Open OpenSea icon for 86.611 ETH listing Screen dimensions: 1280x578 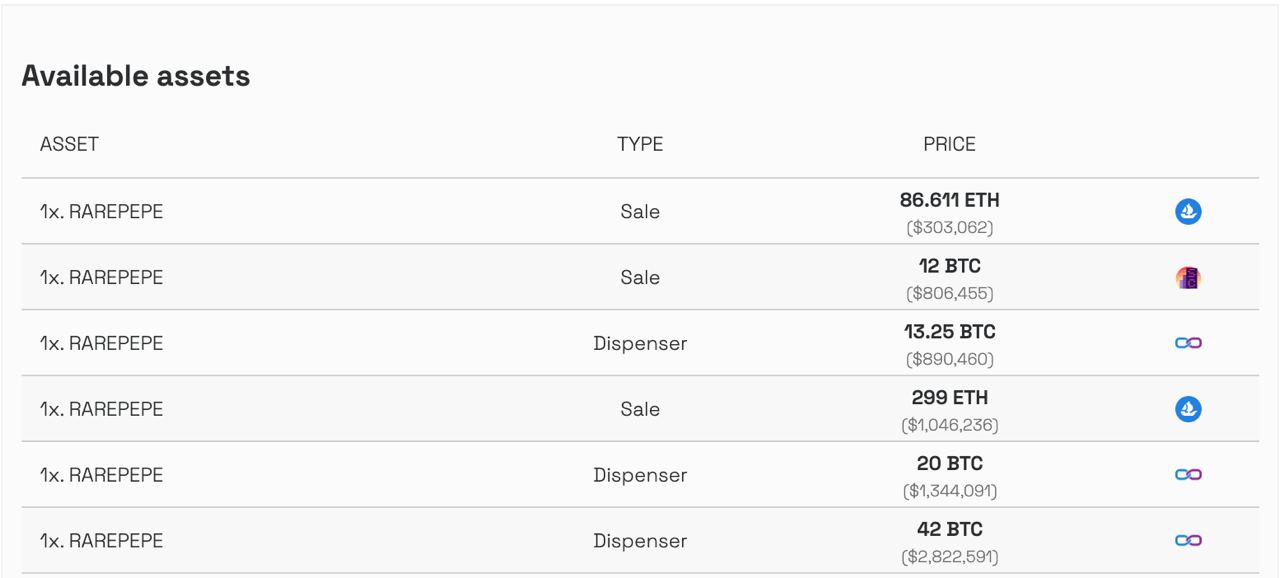coord(1188,211)
